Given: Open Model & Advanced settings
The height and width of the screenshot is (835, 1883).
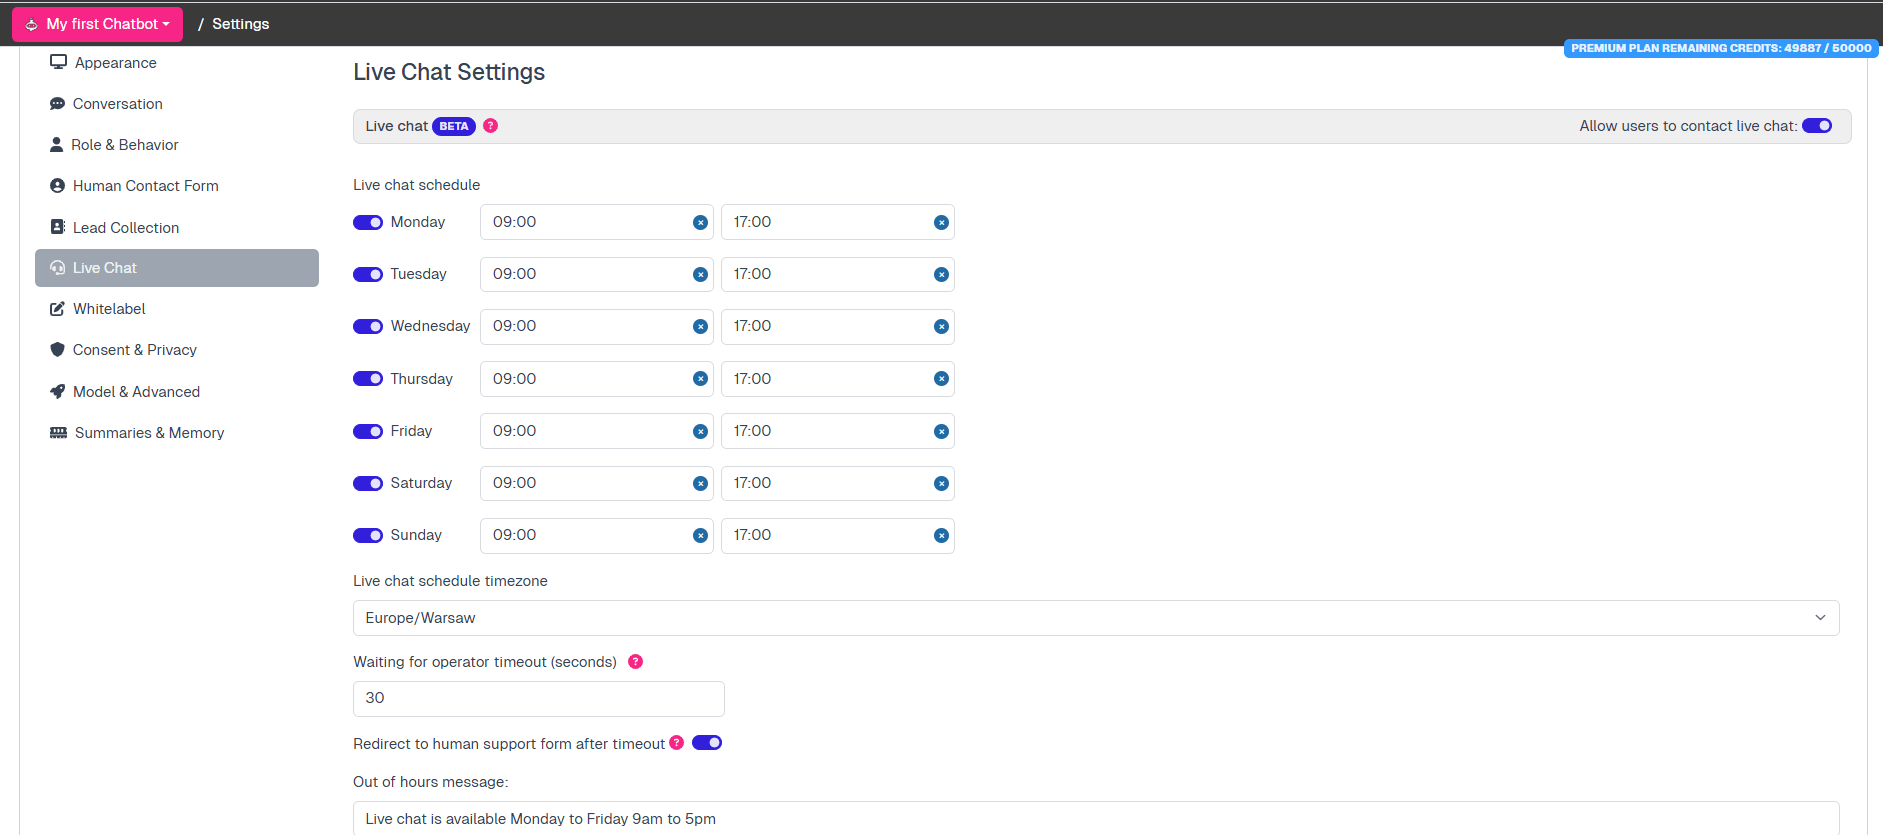Looking at the screenshot, I should click(136, 392).
